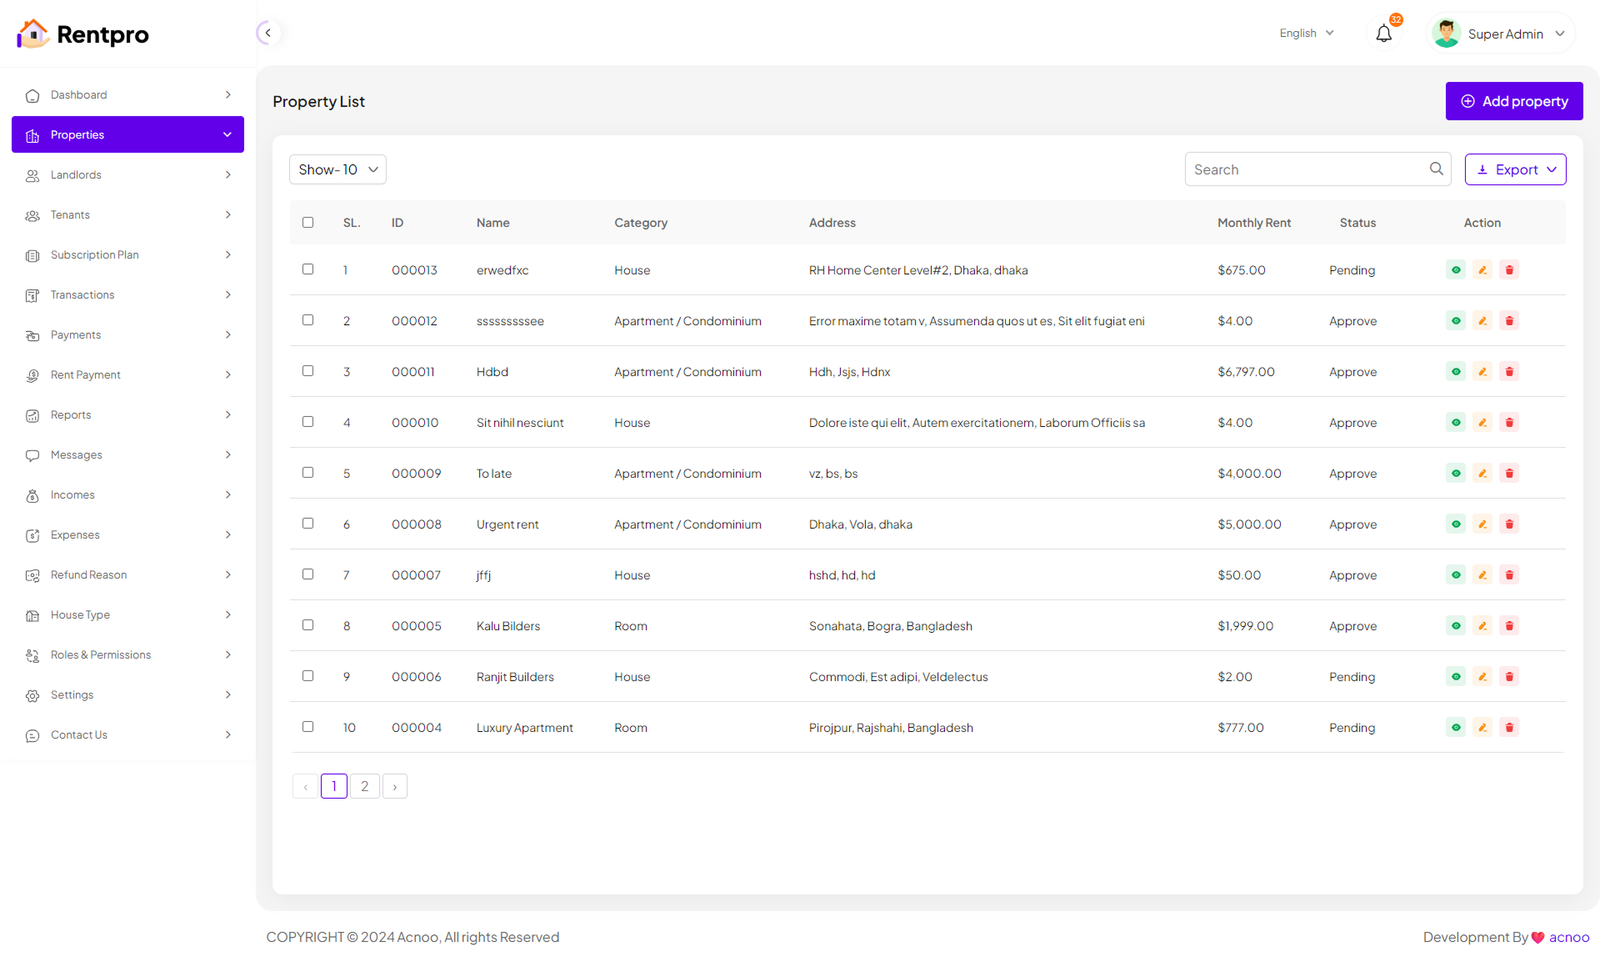Click the edit pencil icon for Hdbd

point(1482,372)
